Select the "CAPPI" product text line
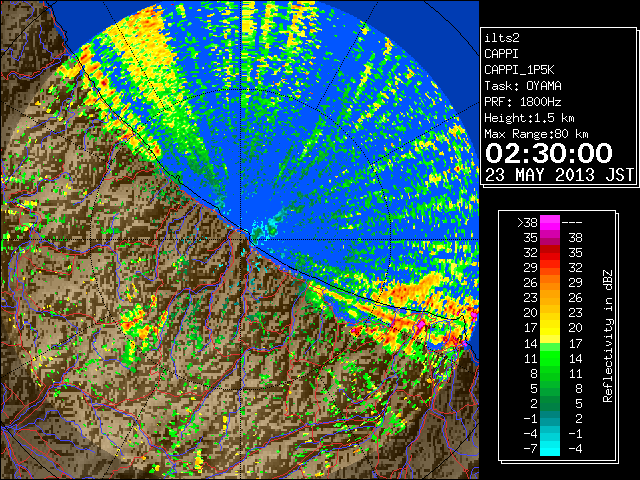The image size is (640, 480). coord(501,54)
